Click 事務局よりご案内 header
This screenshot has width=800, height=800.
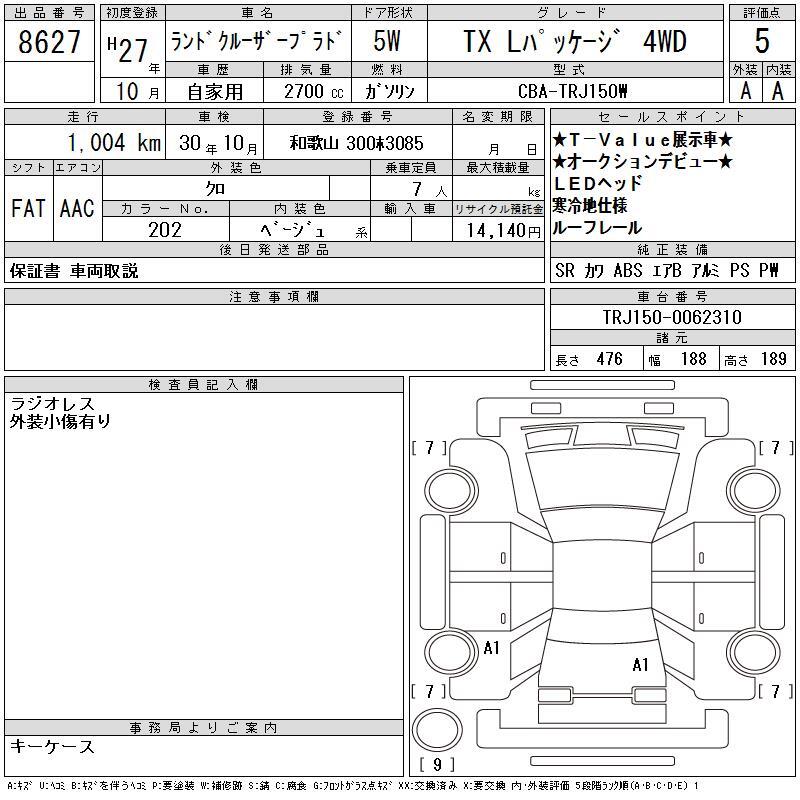pos(203,728)
